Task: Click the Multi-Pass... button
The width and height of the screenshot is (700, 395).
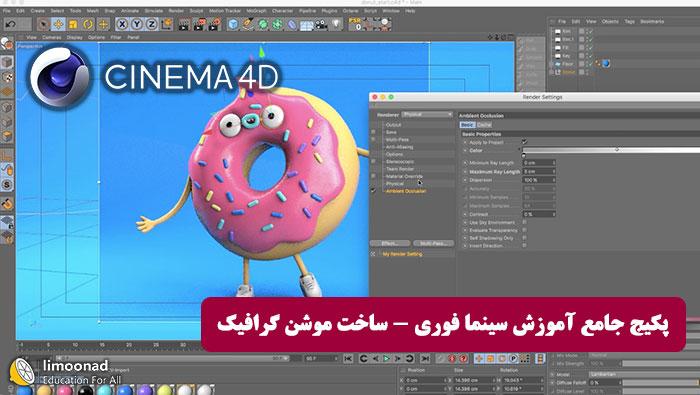Action: click(433, 243)
